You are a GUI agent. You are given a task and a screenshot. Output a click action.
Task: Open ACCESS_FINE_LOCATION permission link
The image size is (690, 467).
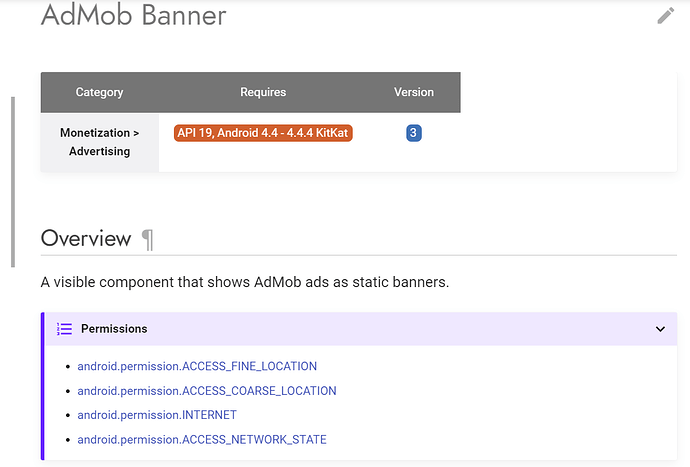[x=197, y=366]
